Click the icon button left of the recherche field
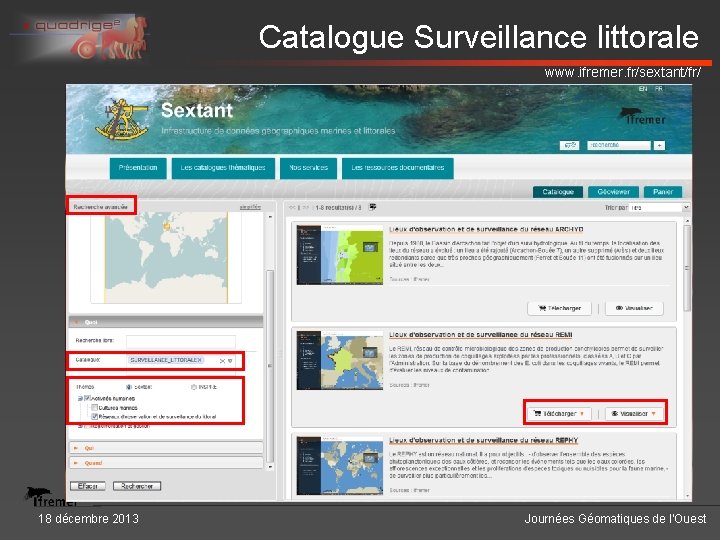Viewport: 720px width, 540px height. point(569,145)
